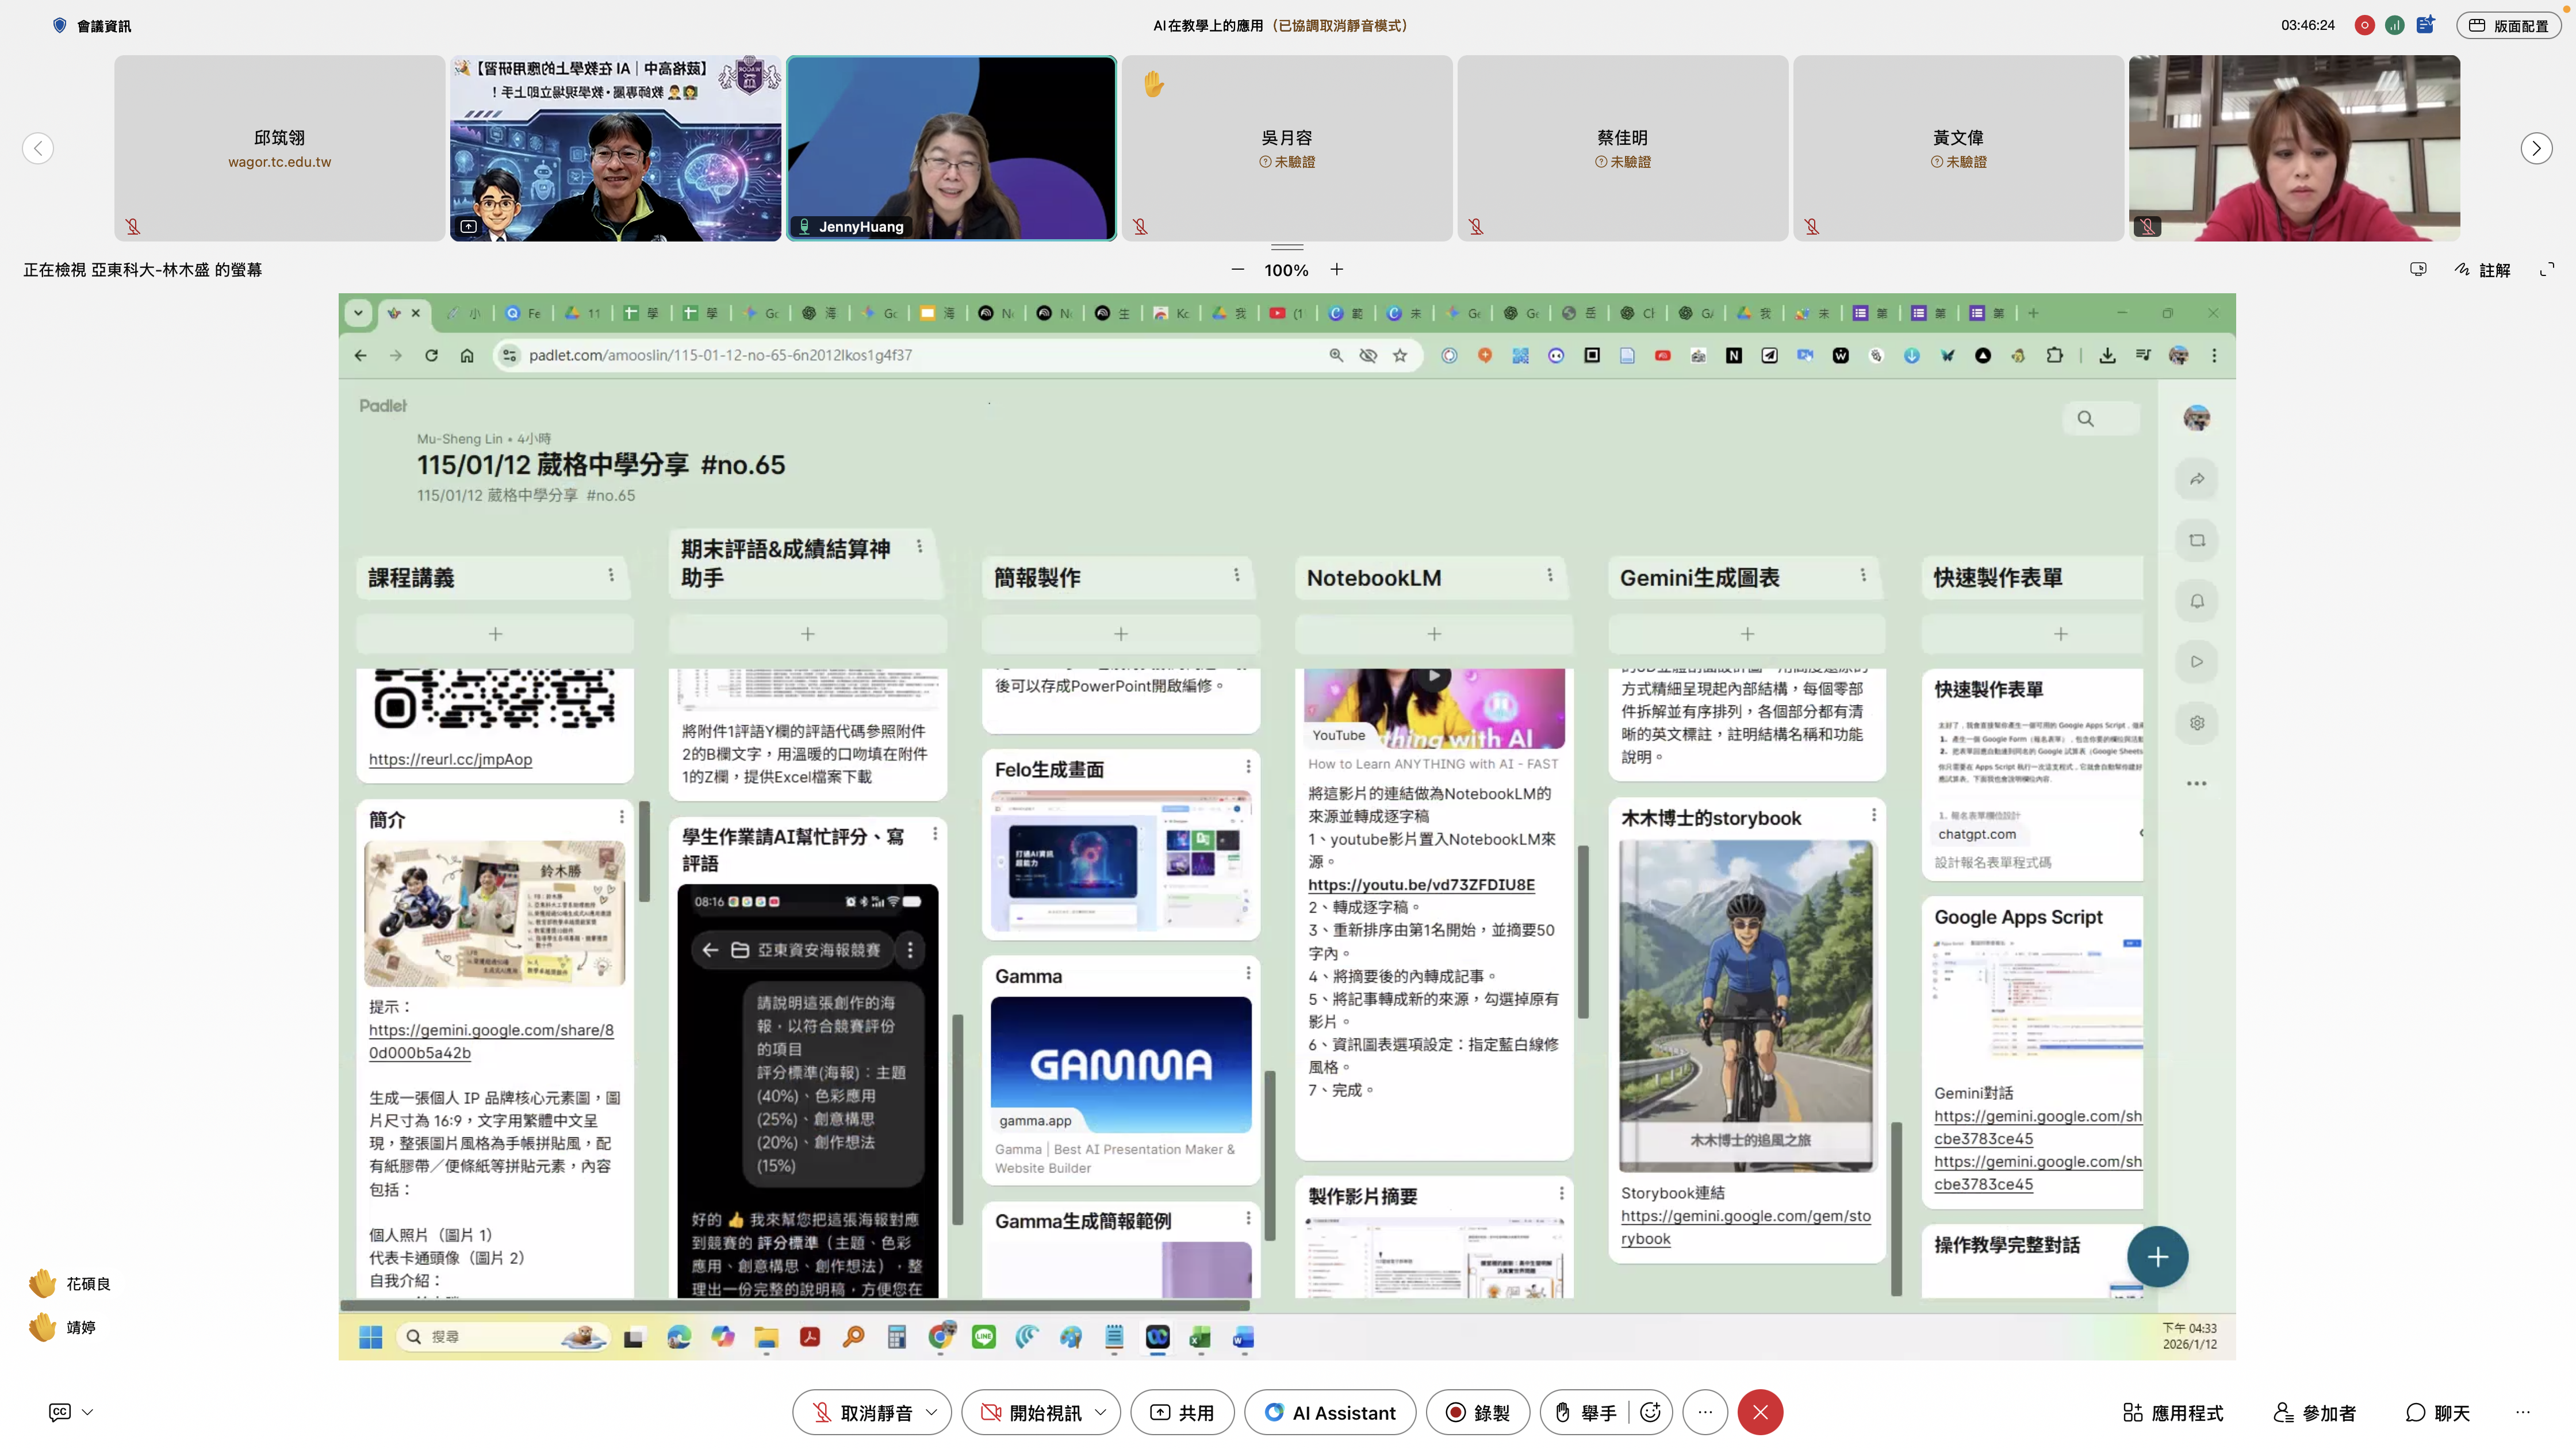
Task: Show next participants with right arrow
Action: tap(2536, 148)
